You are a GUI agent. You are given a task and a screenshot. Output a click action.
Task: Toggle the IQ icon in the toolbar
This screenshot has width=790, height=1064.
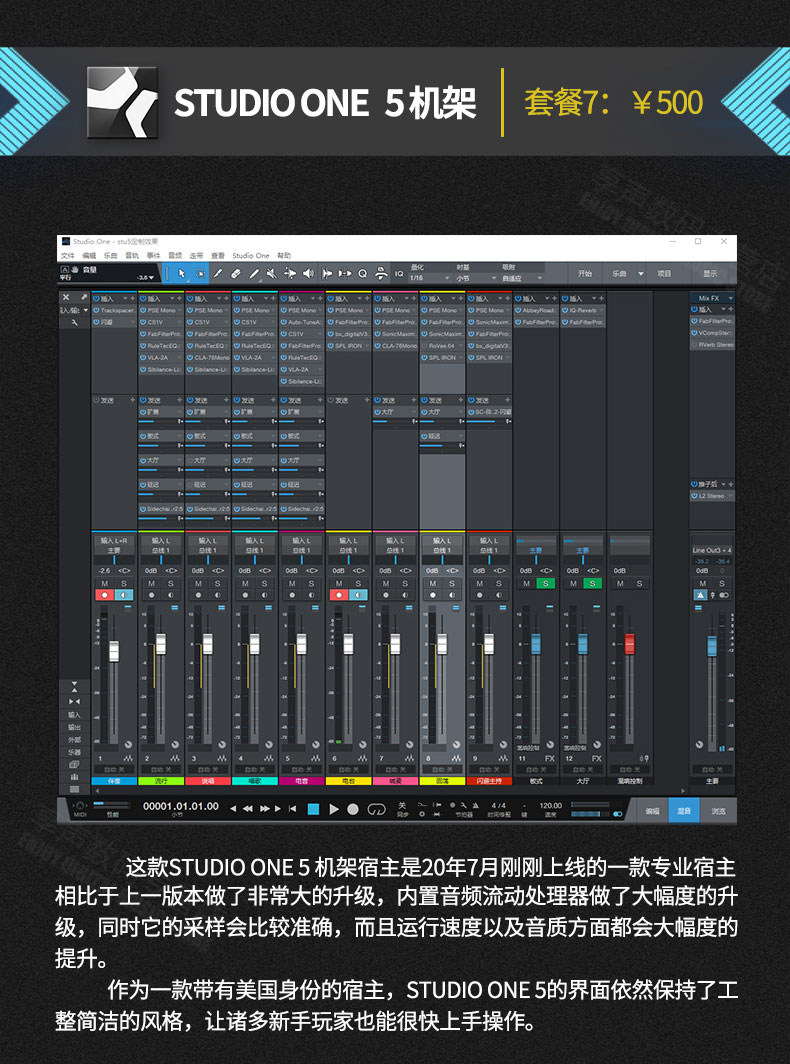pyautogui.click(x=399, y=274)
